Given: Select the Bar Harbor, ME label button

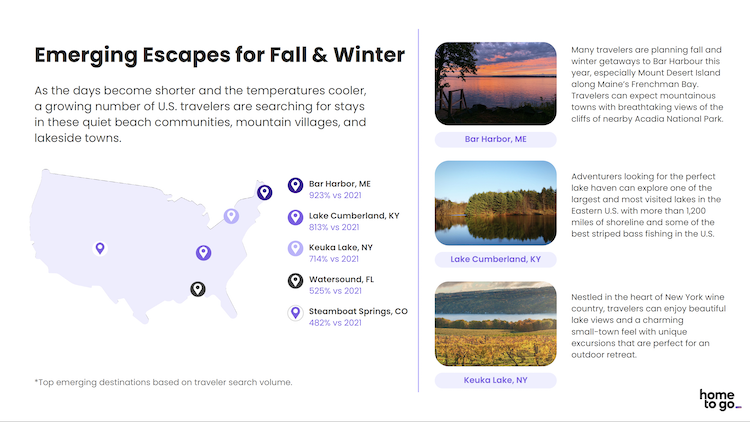Looking at the screenshot, I should coord(496,139).
